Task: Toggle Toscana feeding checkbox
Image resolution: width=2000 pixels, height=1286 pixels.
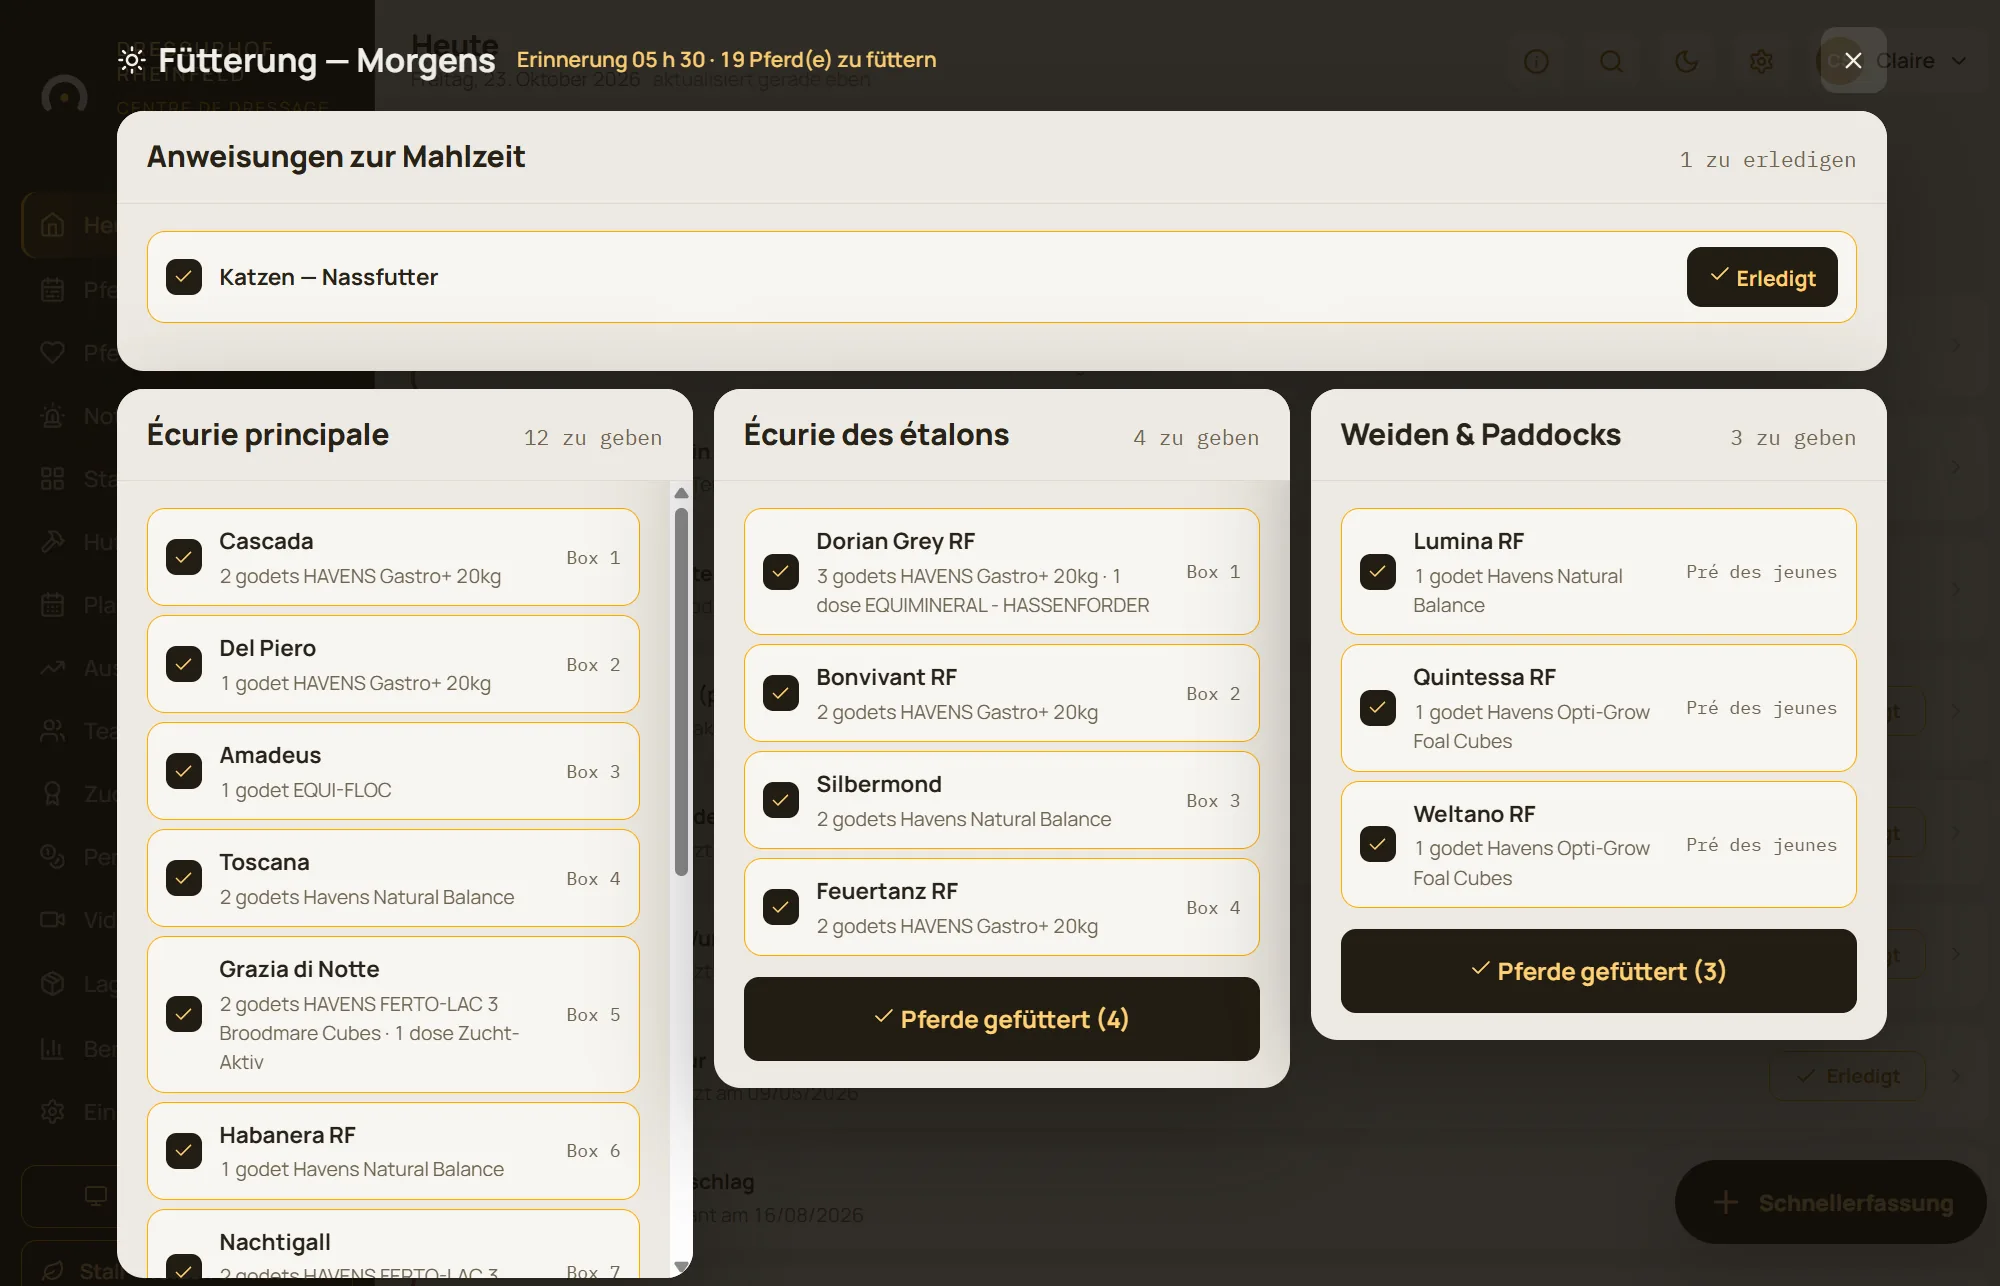Action: point(184,878)
